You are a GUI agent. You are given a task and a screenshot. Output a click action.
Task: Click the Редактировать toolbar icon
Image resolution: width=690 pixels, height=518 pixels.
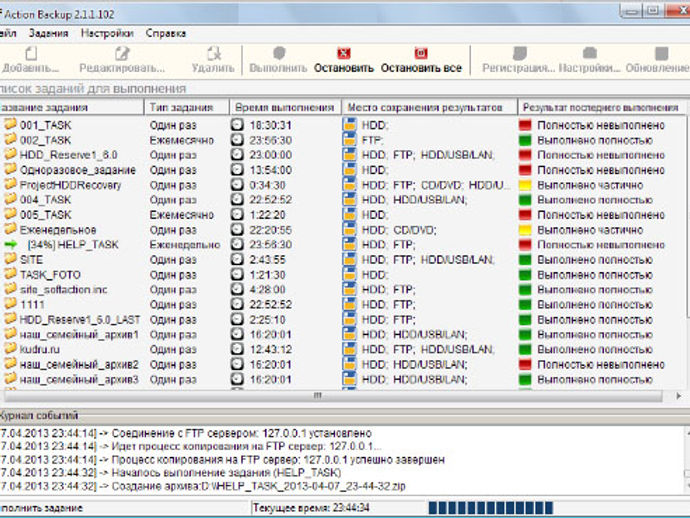(122, 54)
